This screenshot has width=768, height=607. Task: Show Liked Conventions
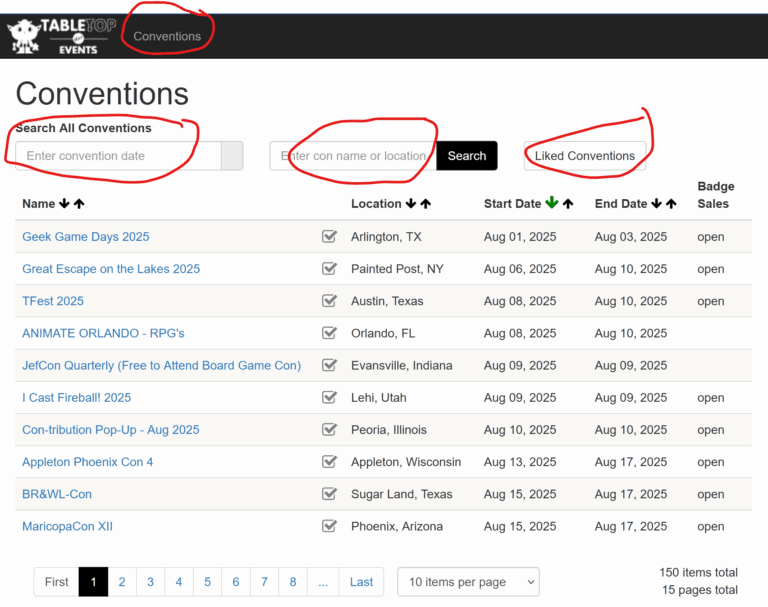tap(584, 156)
